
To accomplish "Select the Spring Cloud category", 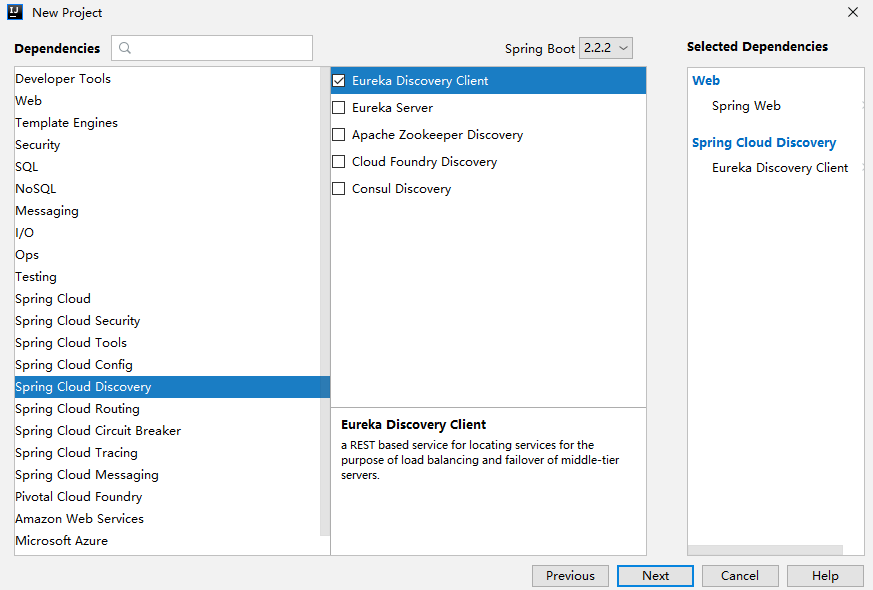I will pyautogui.click(x=168, y=299).
